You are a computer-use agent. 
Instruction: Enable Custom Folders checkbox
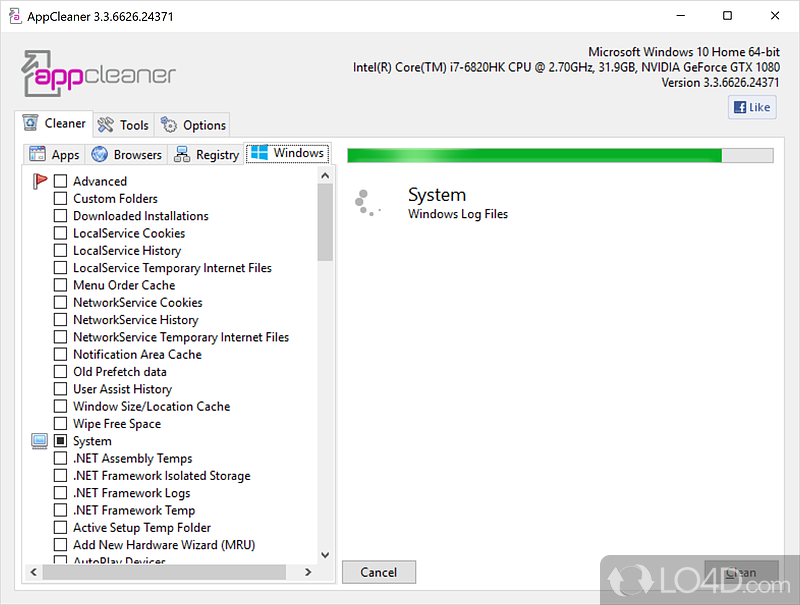60,198
